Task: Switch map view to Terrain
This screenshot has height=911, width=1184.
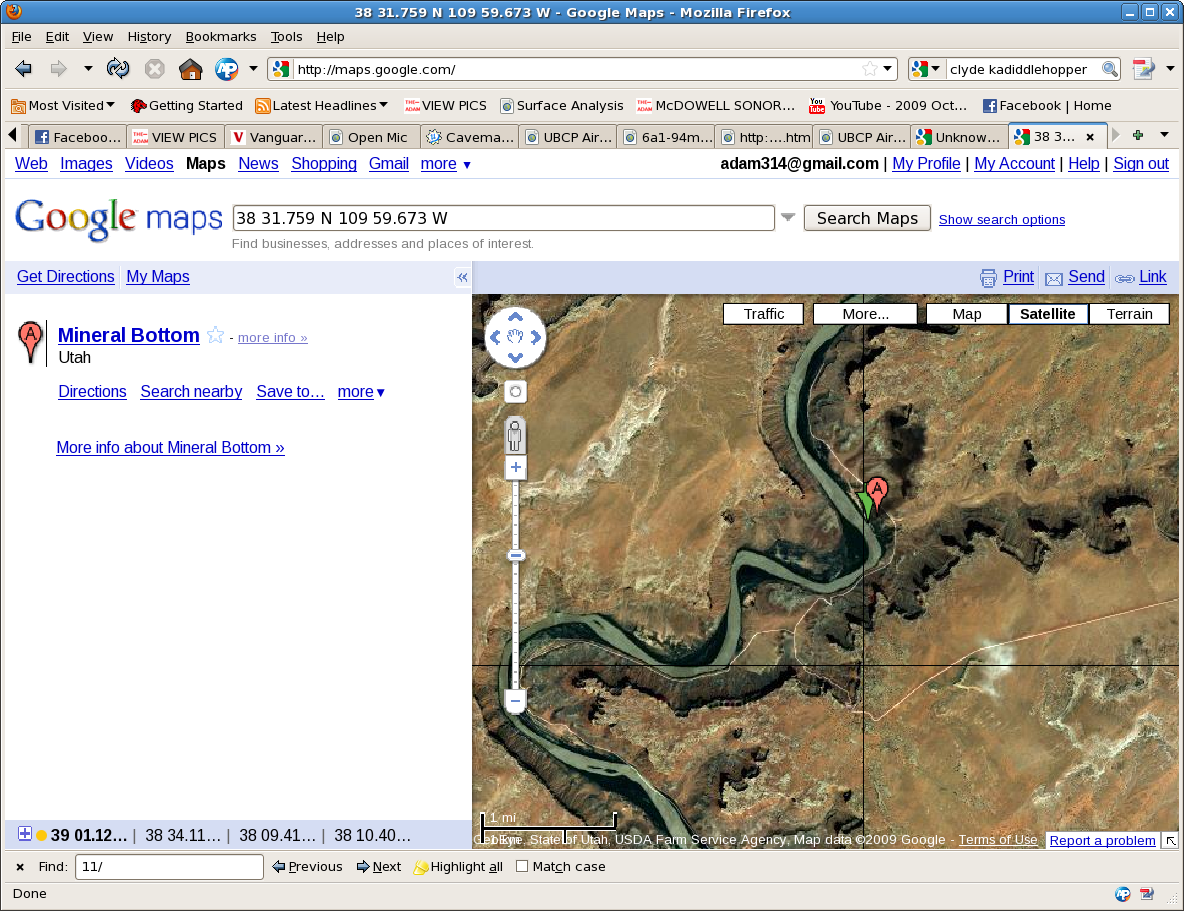Action: [1129, 314]
